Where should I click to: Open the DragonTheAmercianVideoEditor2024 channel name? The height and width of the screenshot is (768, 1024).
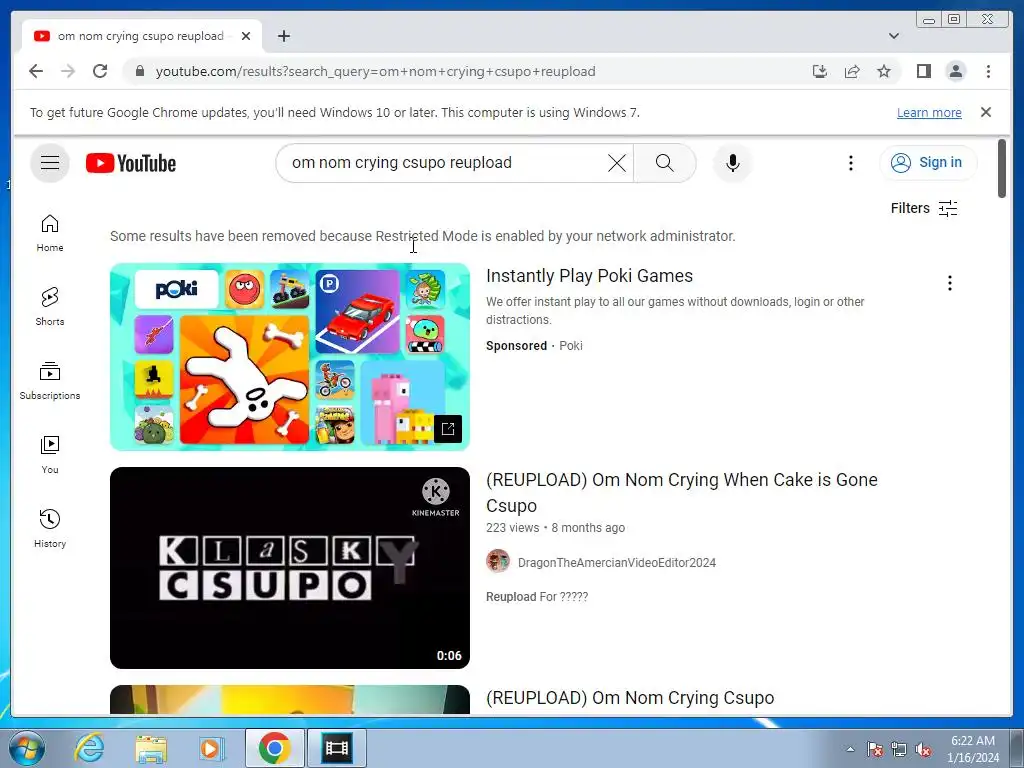pyautogui.click(x=616, y=563)
